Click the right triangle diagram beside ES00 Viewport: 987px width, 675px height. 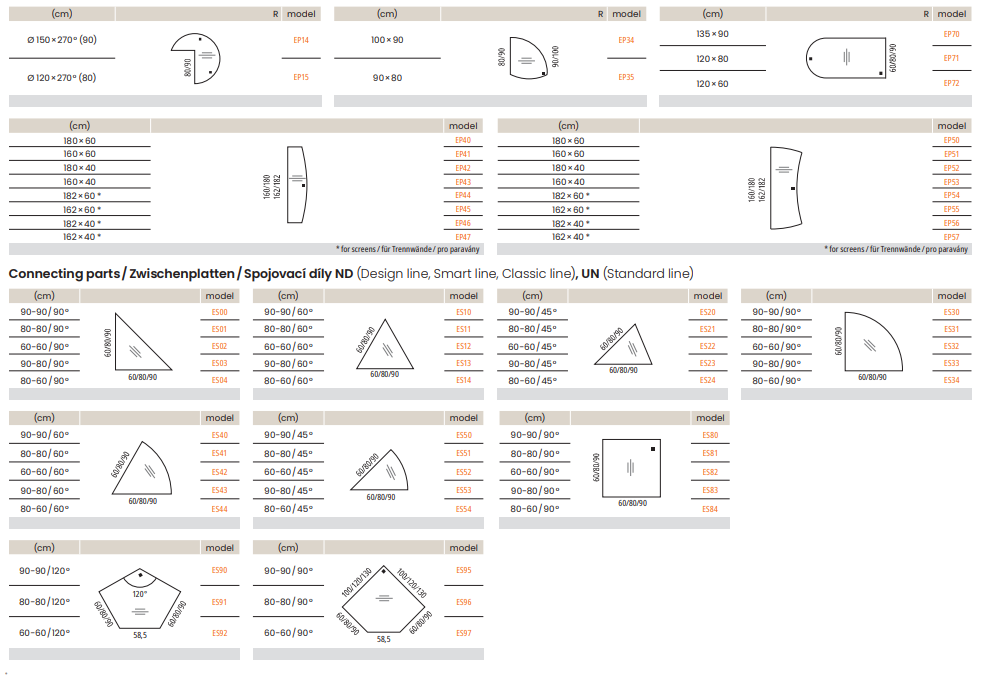tap(143, 341)
